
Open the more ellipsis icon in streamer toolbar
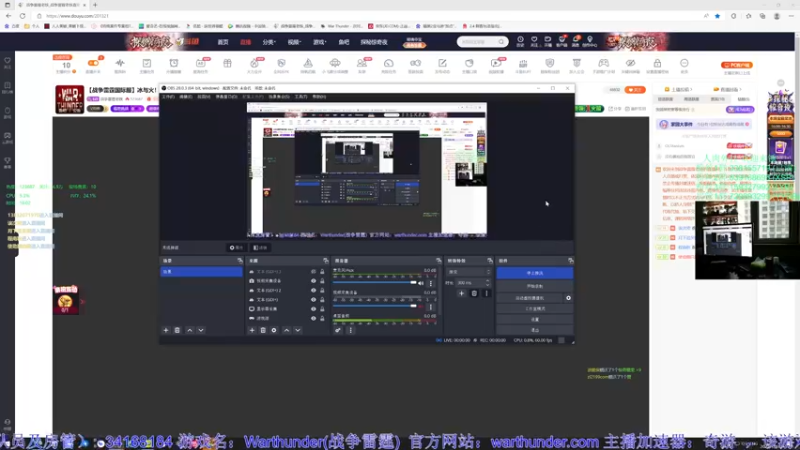click(684, 63)
